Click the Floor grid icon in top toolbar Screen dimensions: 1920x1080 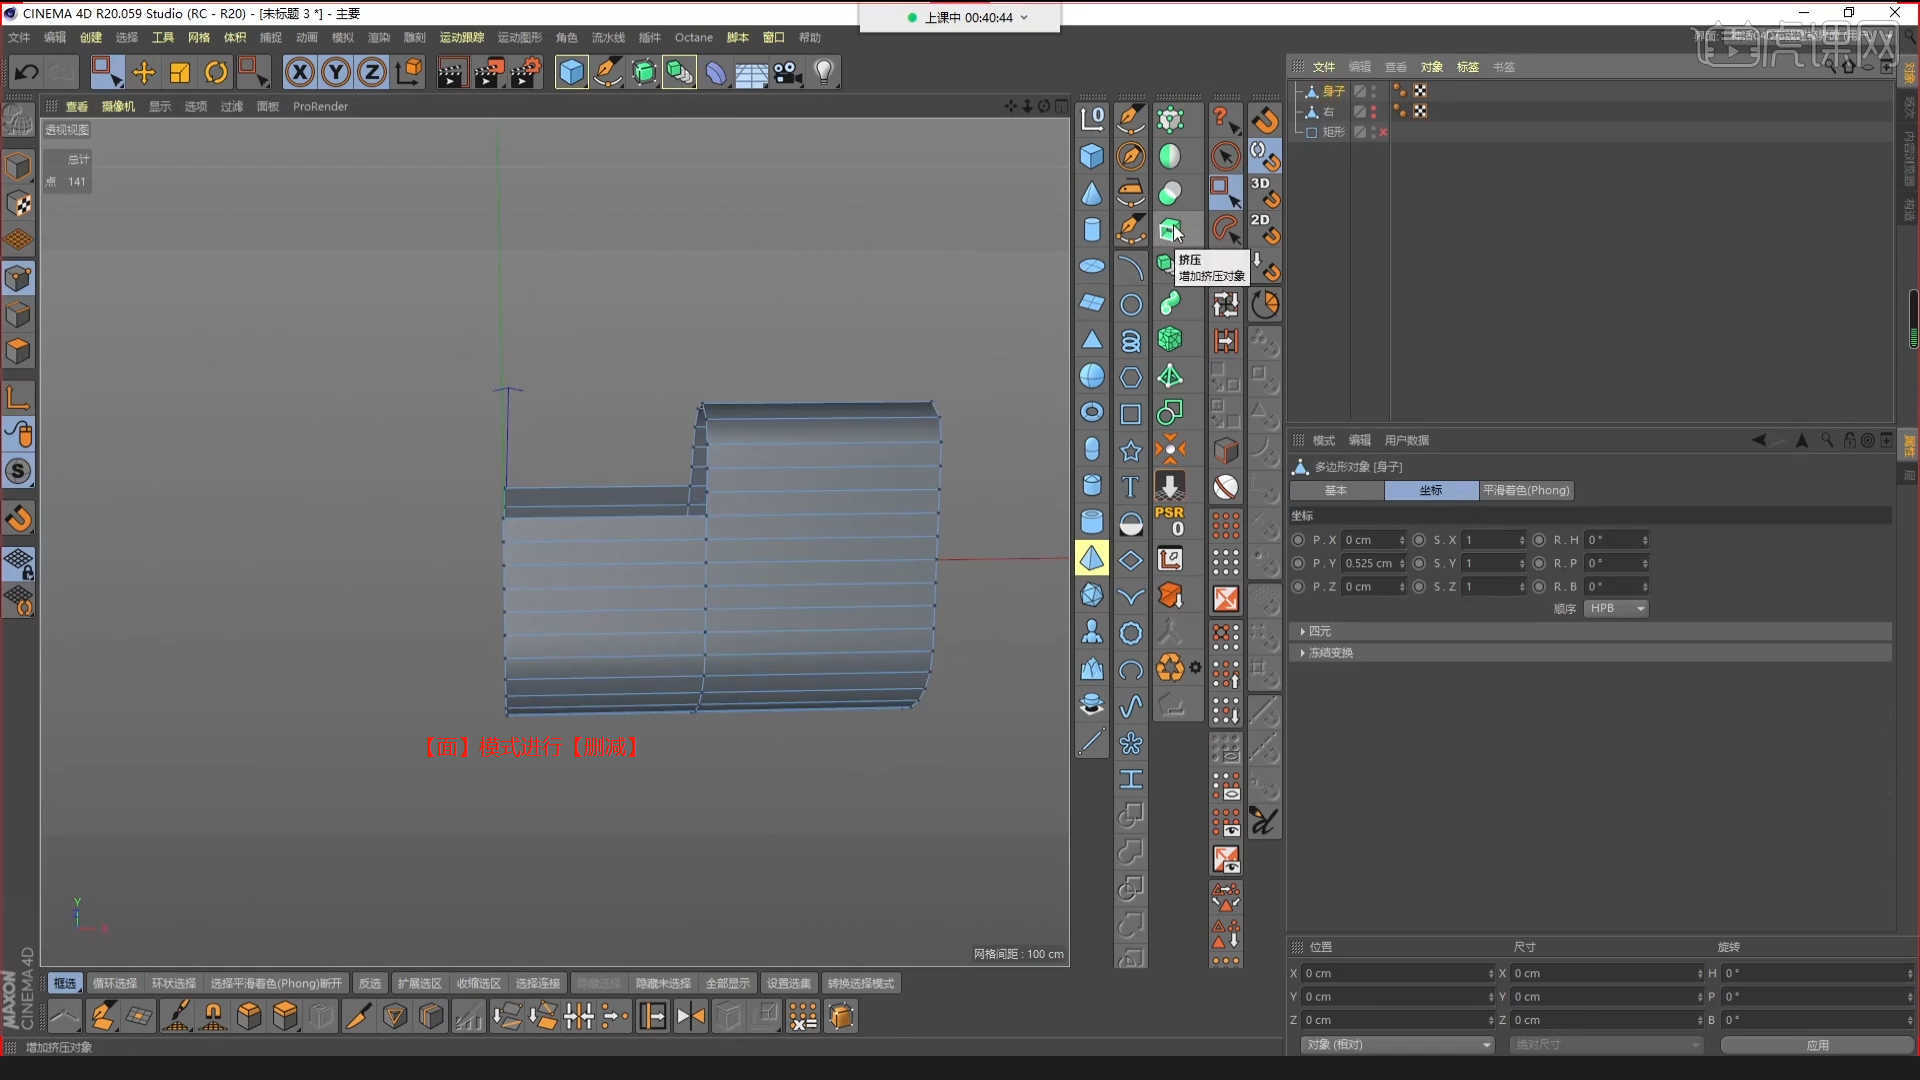[751, 73]
